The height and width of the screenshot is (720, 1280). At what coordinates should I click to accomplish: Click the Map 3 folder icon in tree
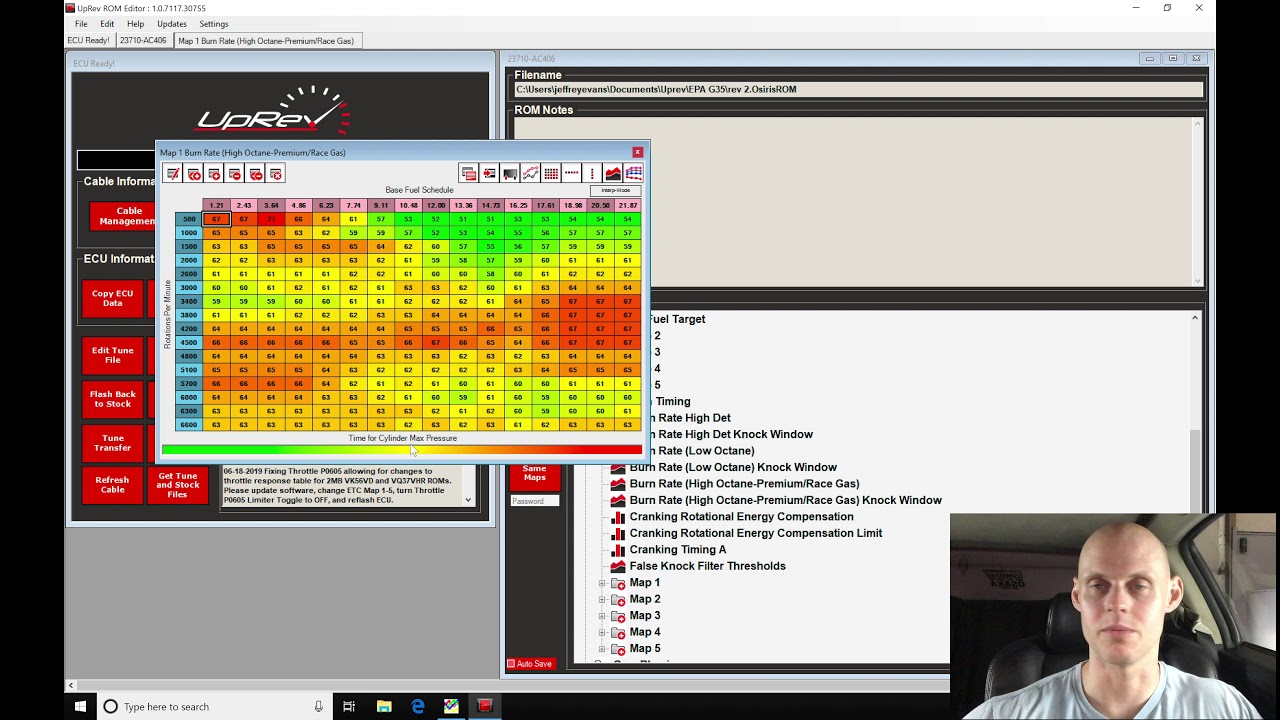pos(618,616)
